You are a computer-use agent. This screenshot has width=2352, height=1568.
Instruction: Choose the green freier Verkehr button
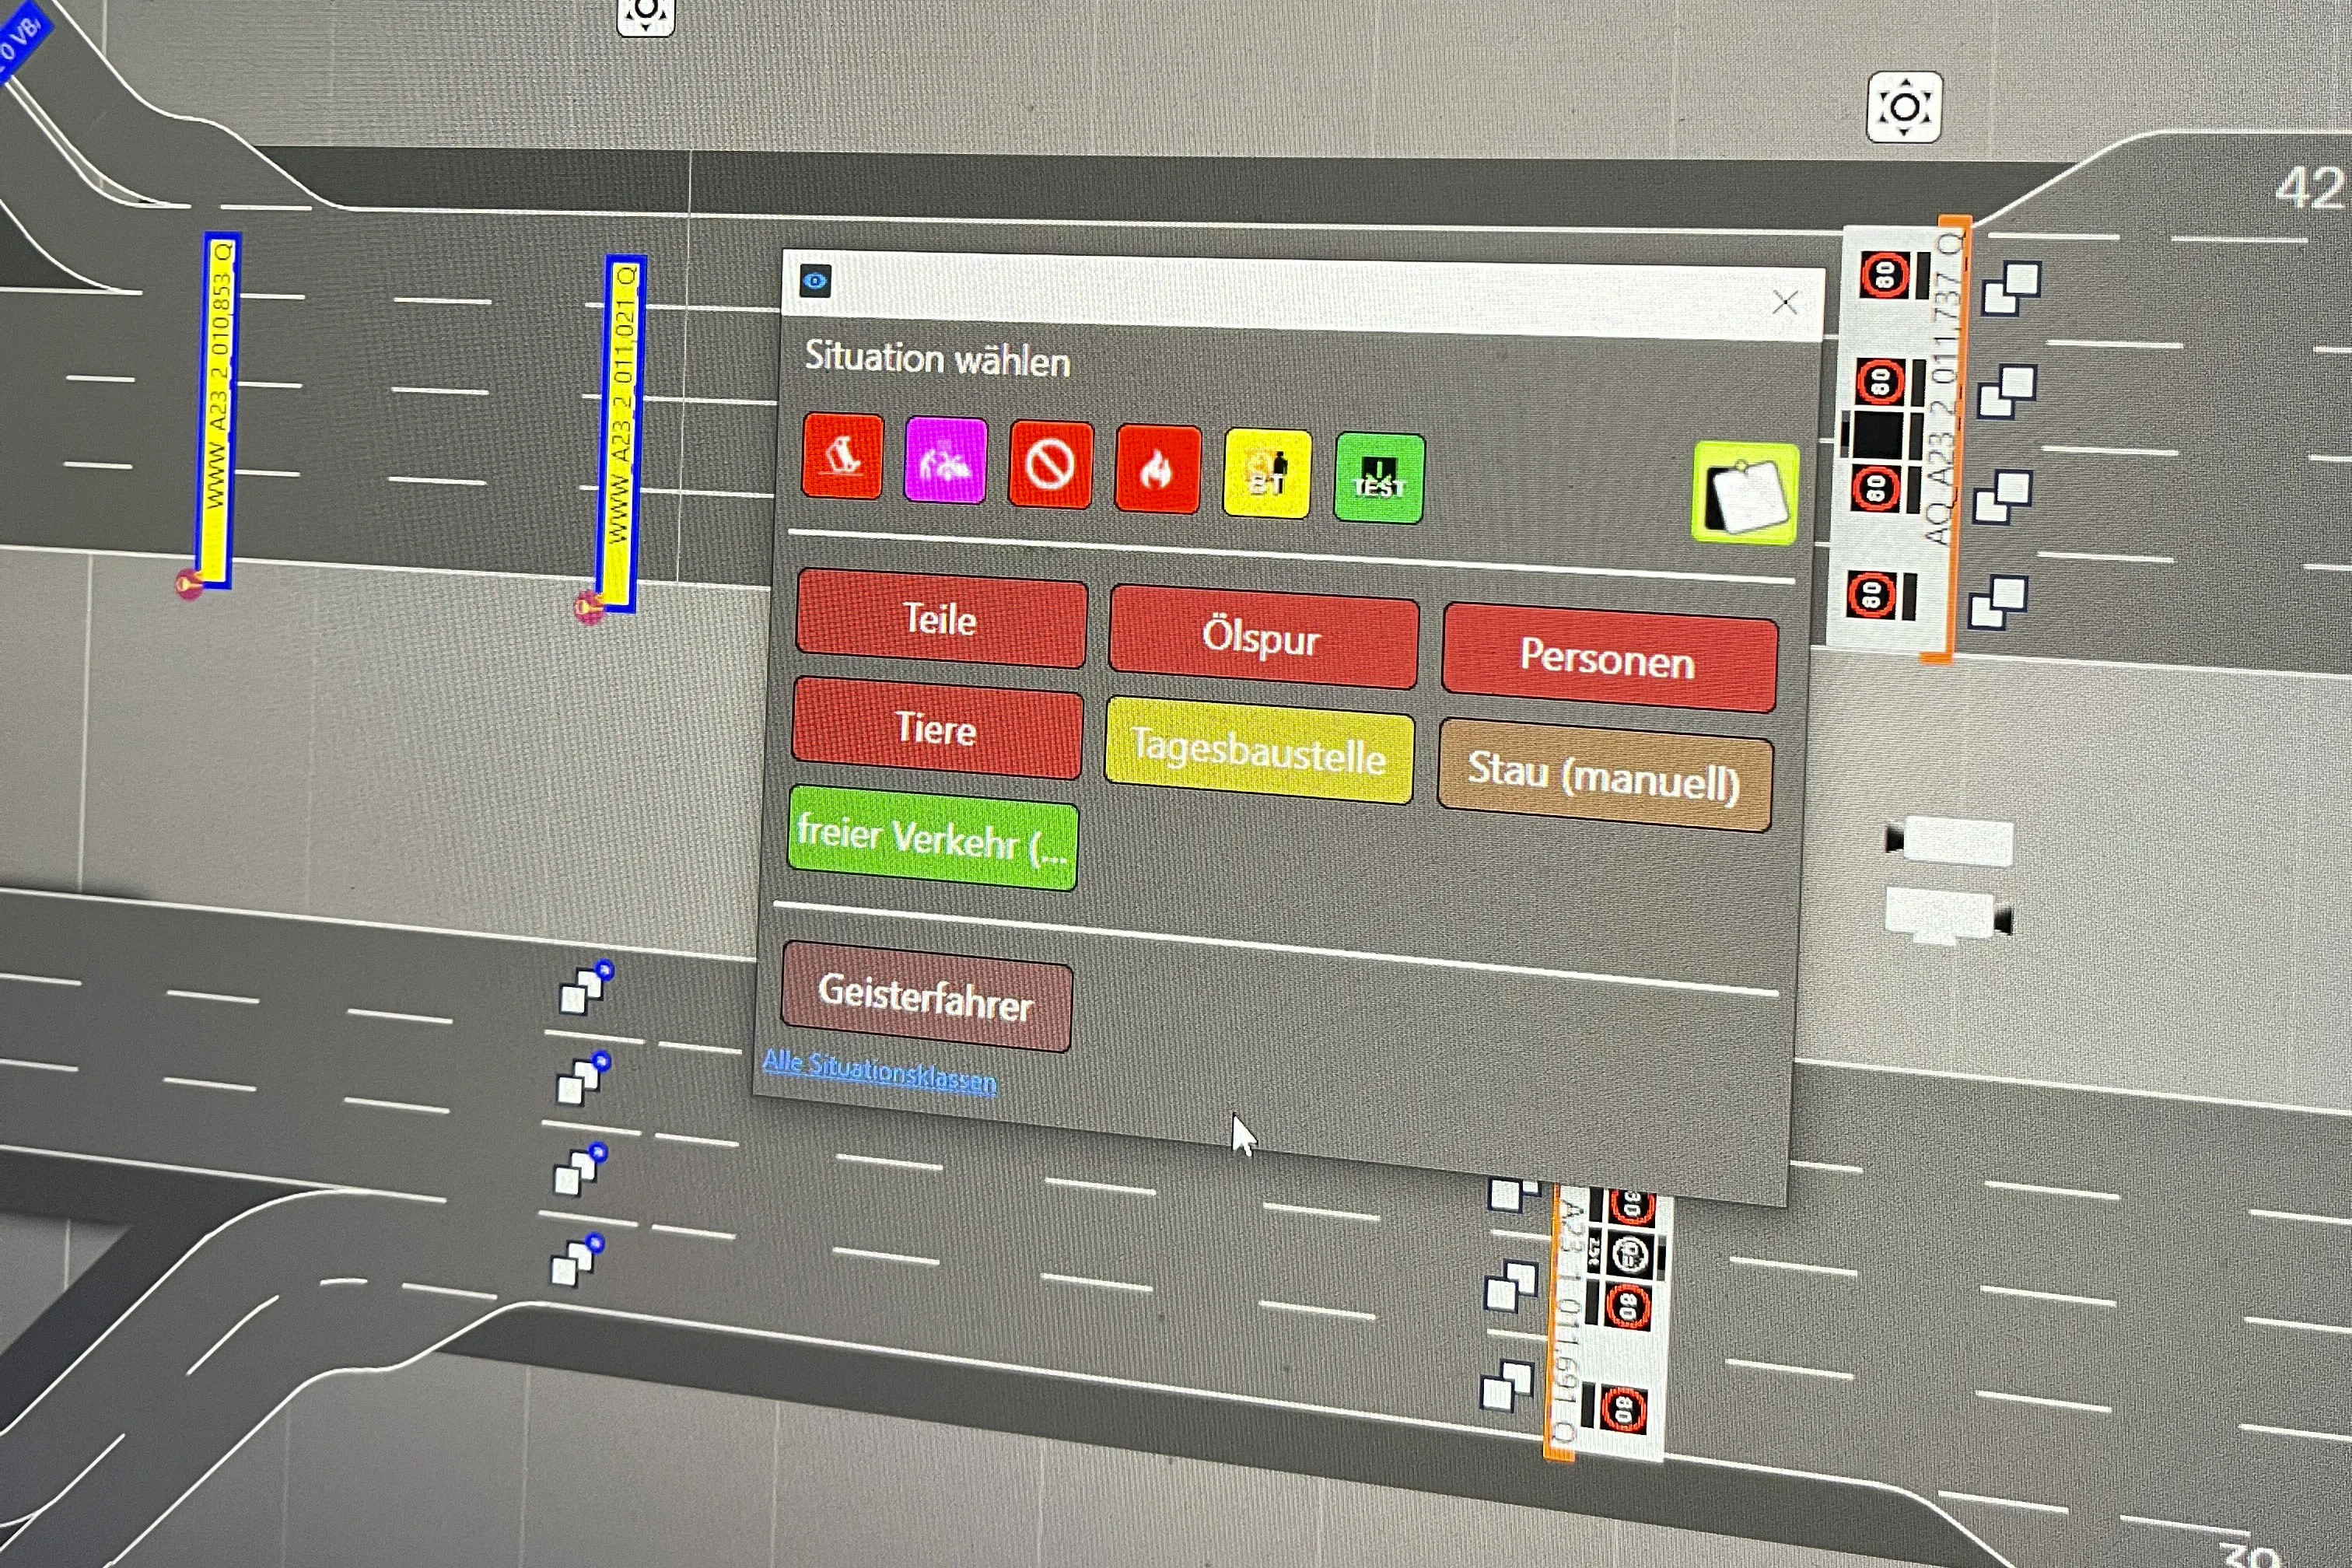click(x=932, y=838)
